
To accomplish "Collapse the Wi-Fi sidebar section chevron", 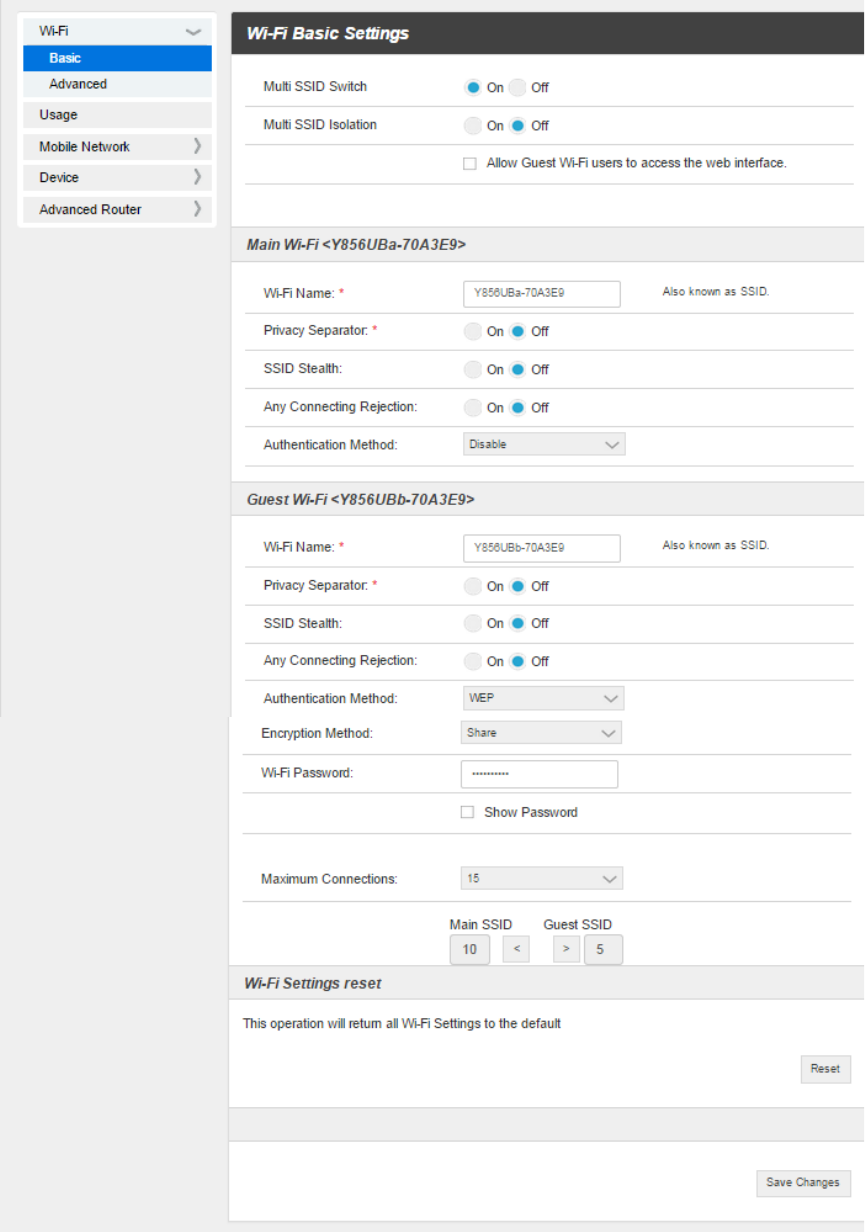I will 194,32.
